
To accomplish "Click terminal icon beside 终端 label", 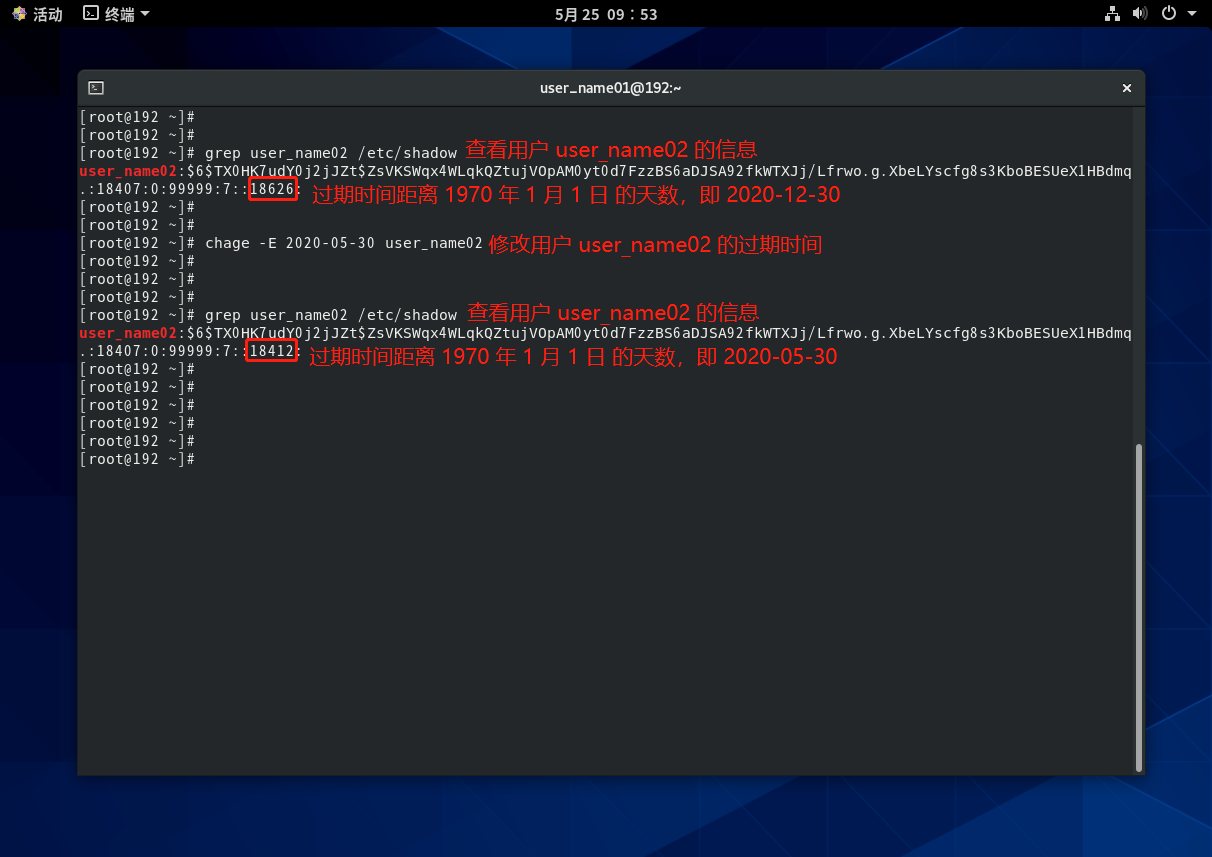I will click(x=91, y=14).
